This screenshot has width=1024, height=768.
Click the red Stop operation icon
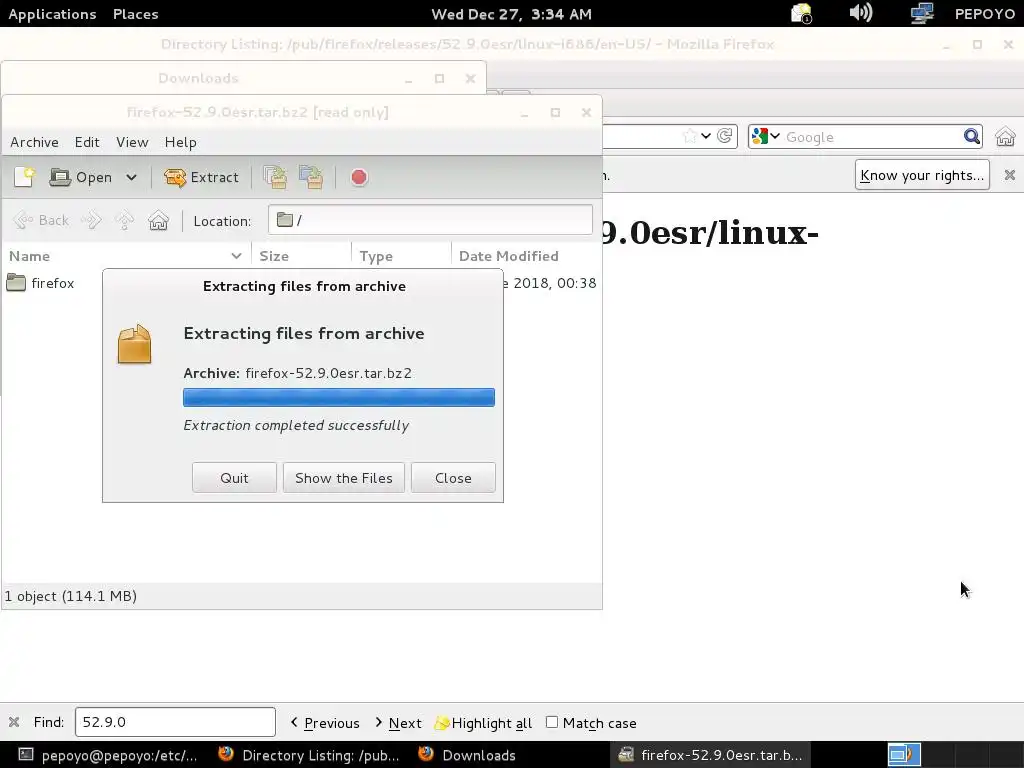tap(359, 177)
